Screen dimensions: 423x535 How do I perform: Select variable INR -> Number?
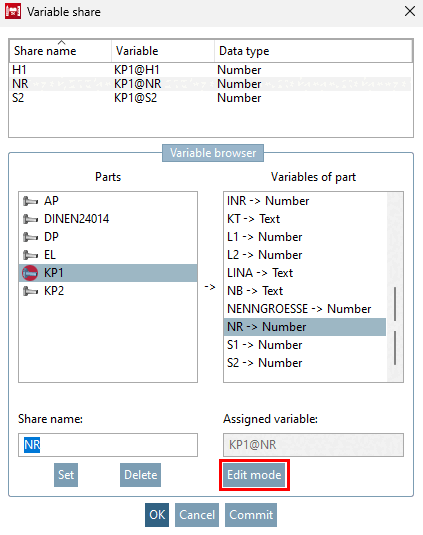click(x=305, y=201)
